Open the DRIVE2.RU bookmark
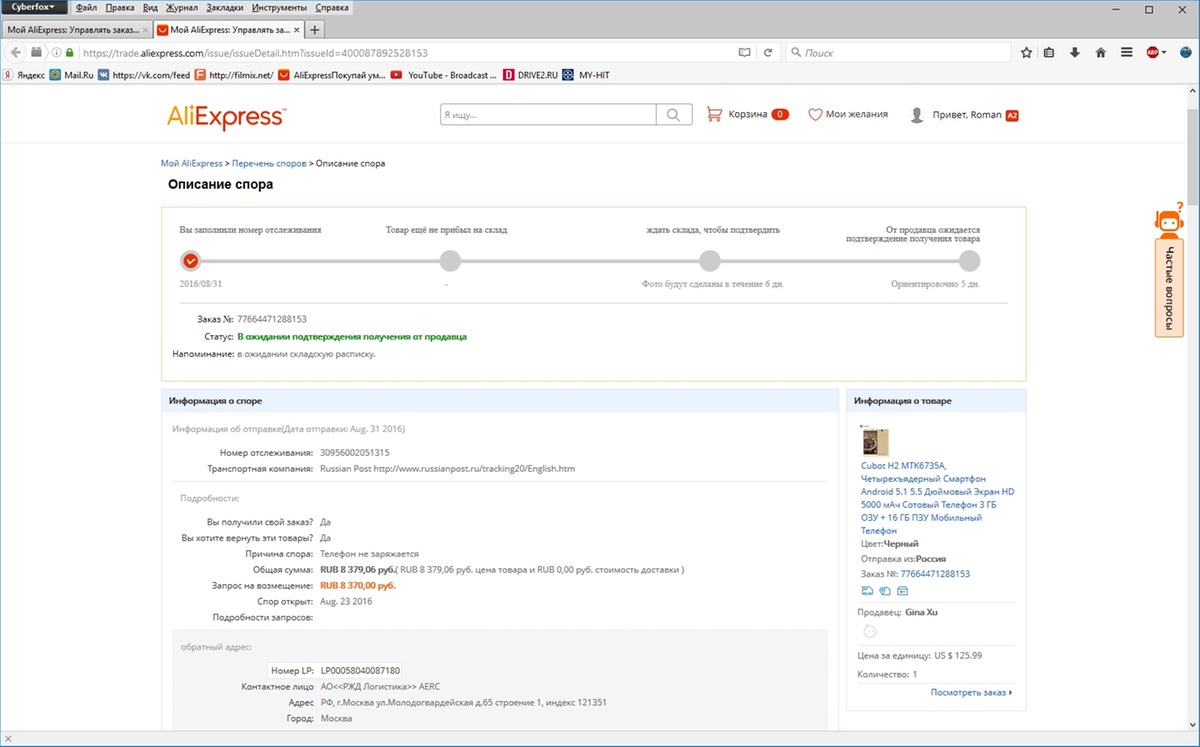The height and width of the screenshot is (747, 1200). click(530, 75)
